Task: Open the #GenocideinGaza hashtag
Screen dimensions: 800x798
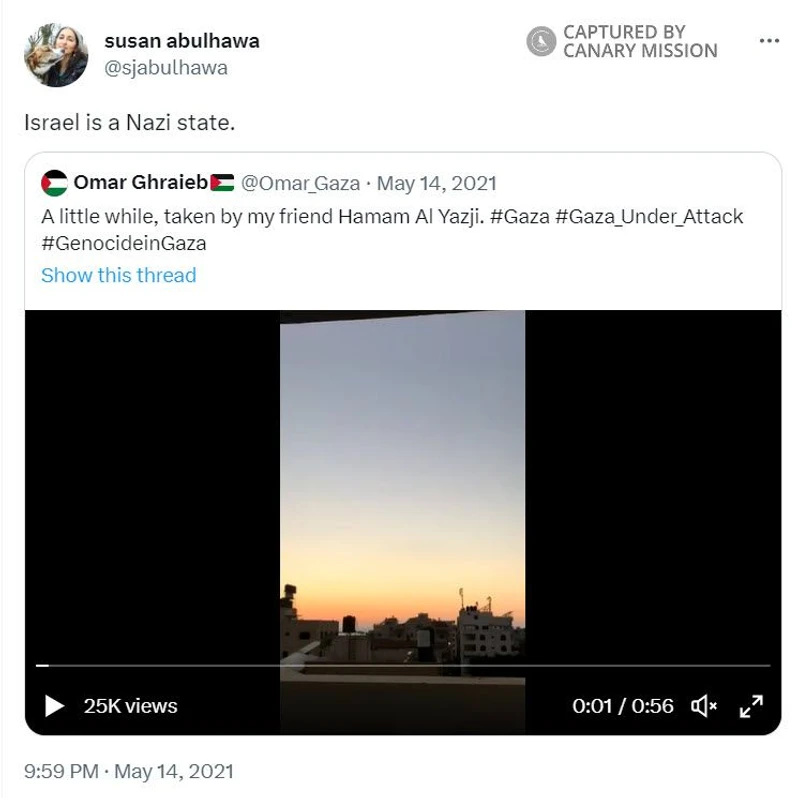Action: (124, 243)
